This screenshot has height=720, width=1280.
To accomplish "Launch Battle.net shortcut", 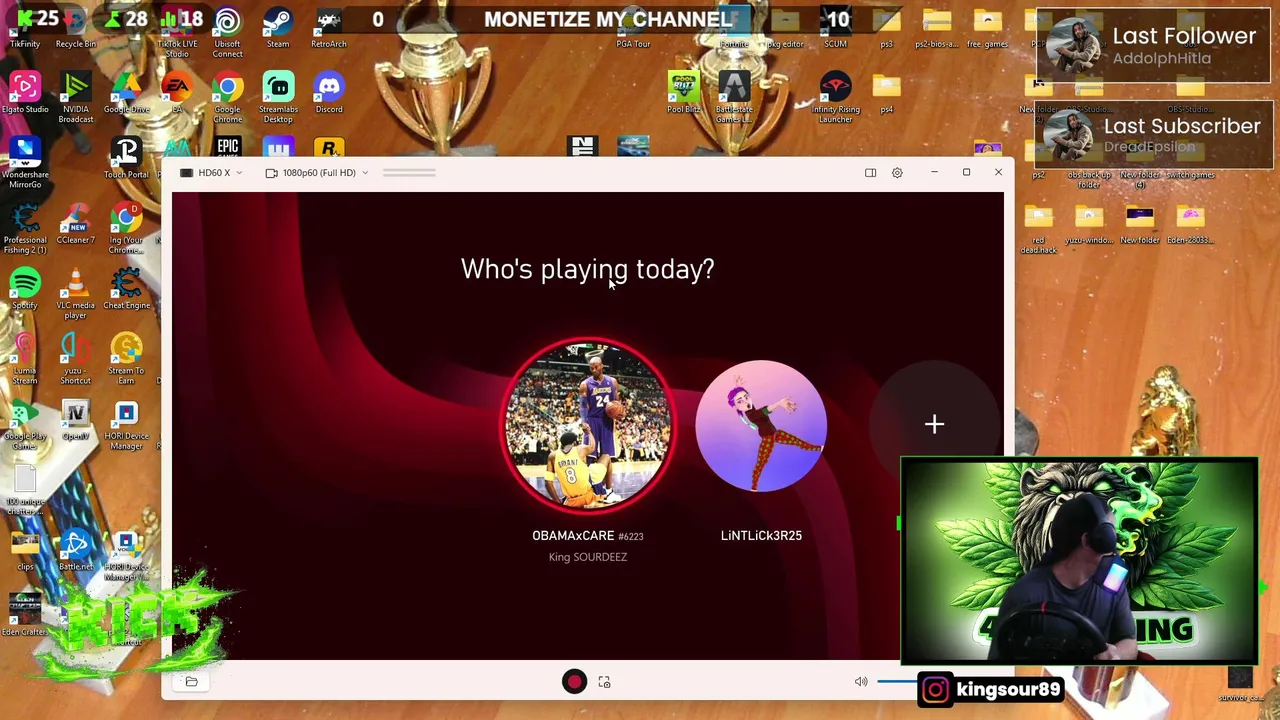I will (76, 551).
